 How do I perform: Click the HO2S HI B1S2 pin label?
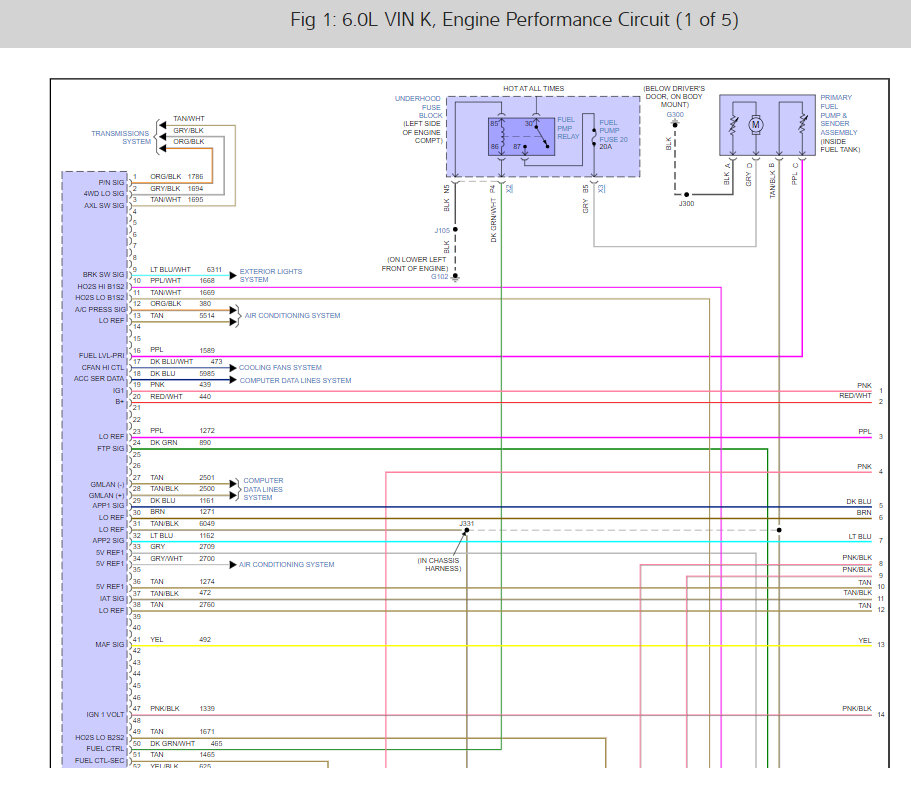pyautogui.click(x=101, y=287)
